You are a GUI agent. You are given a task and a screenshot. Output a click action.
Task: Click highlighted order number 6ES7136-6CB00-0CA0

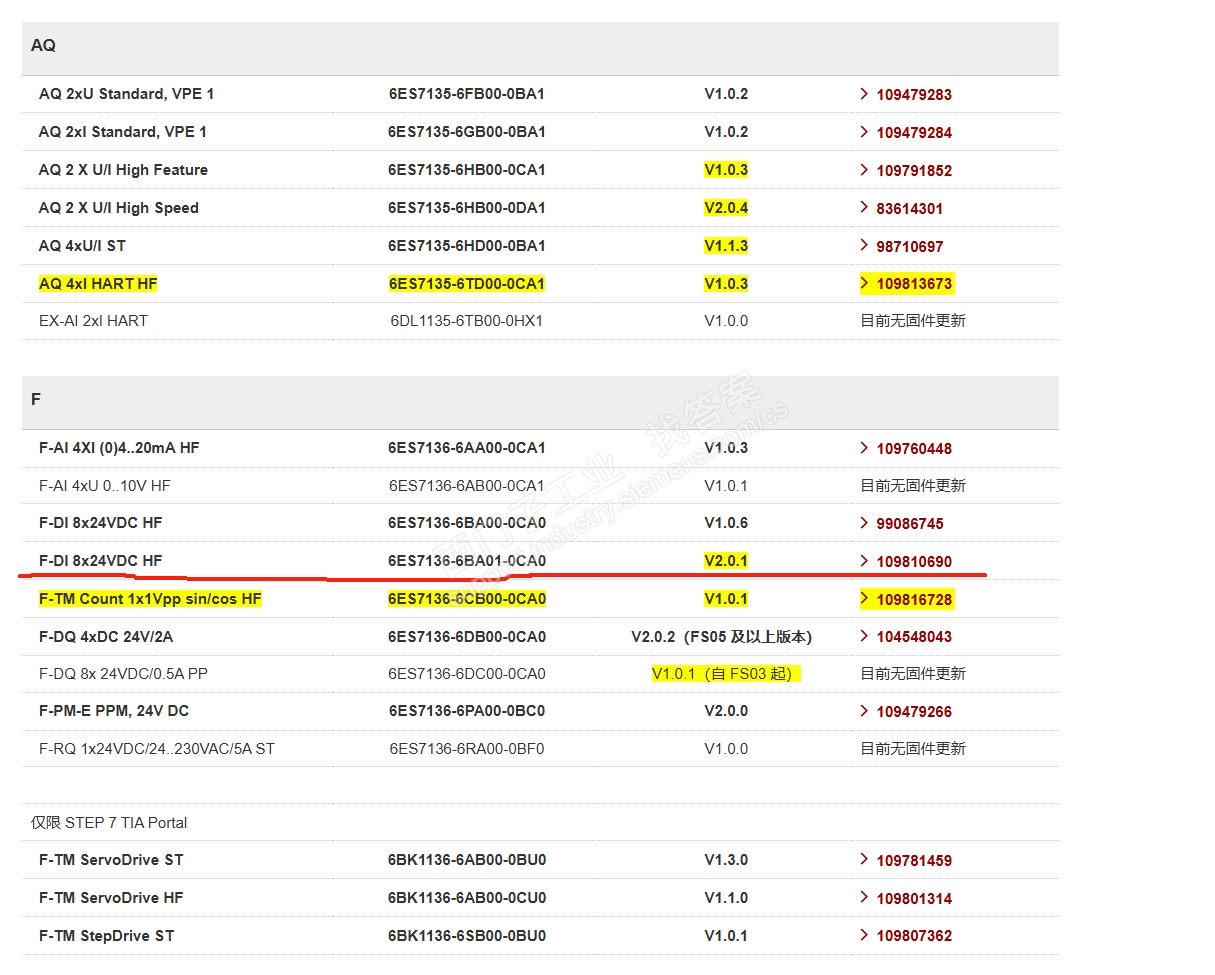[x=467, y=599]
